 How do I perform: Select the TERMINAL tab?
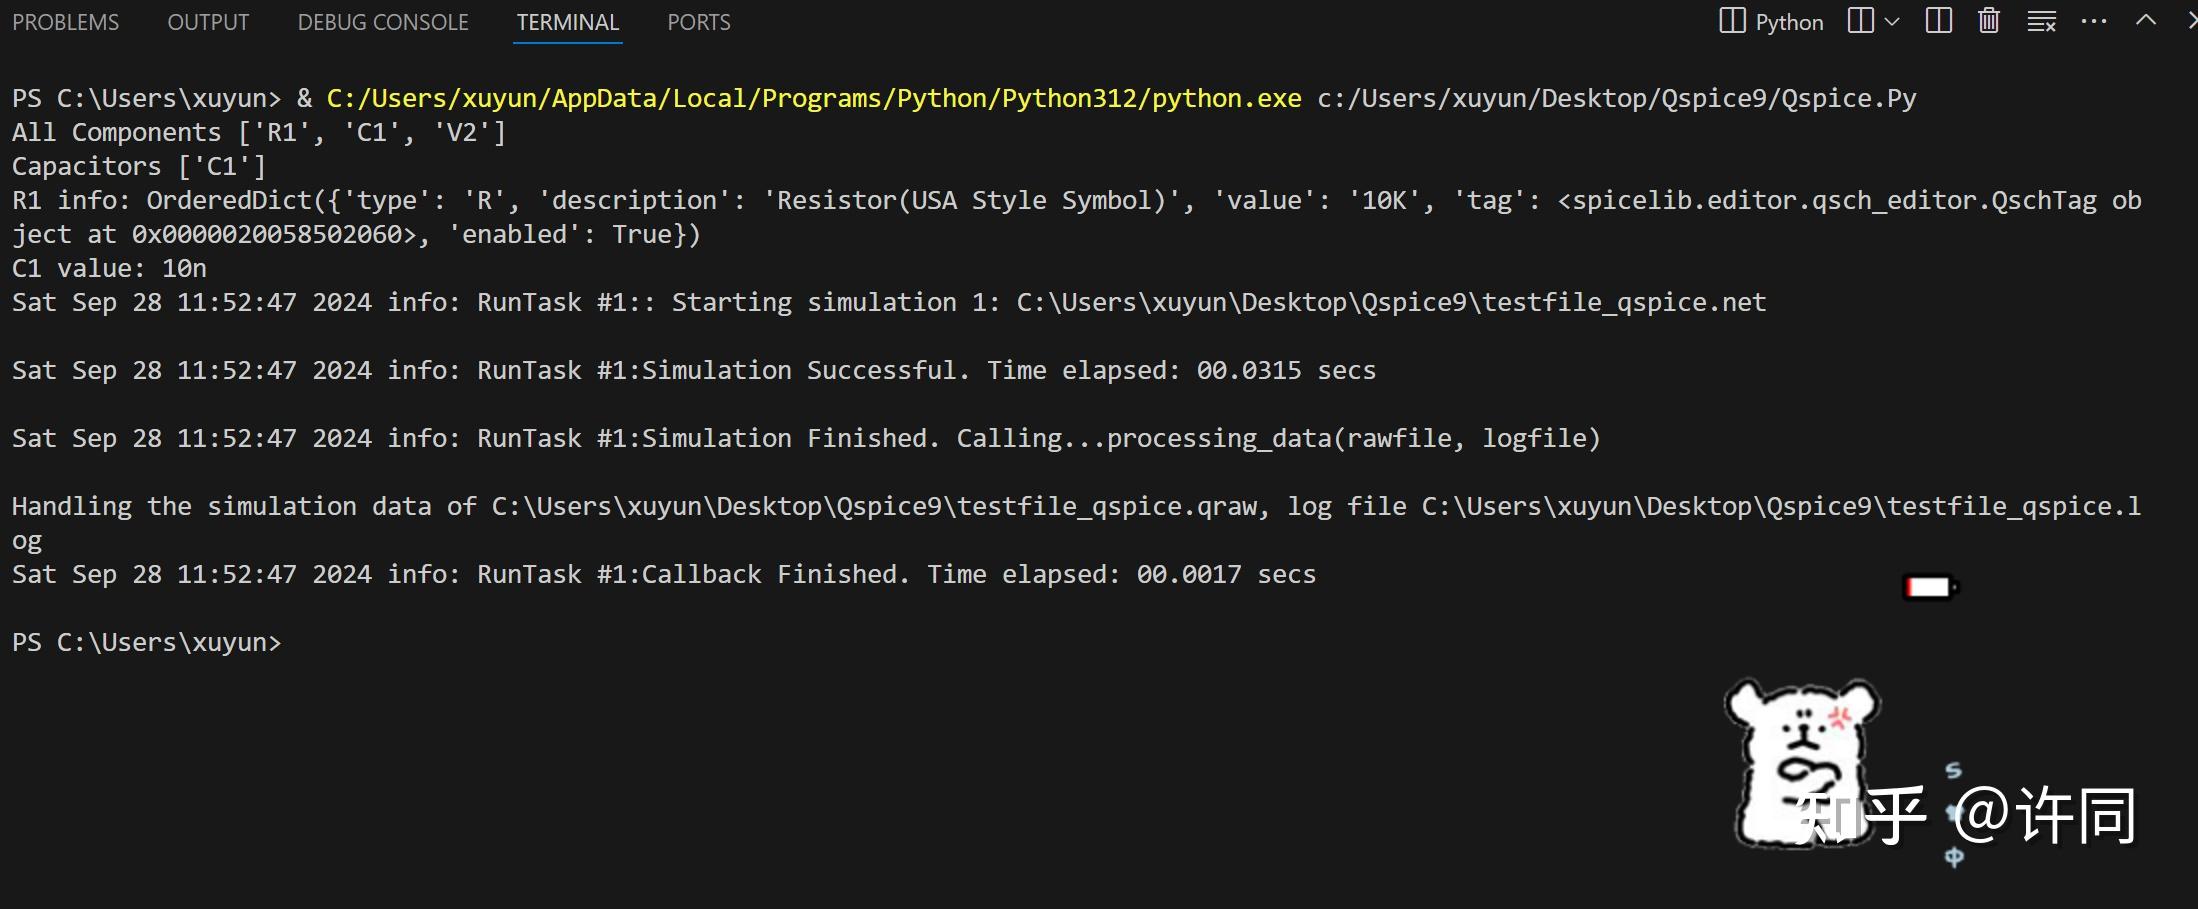(568, 22)
